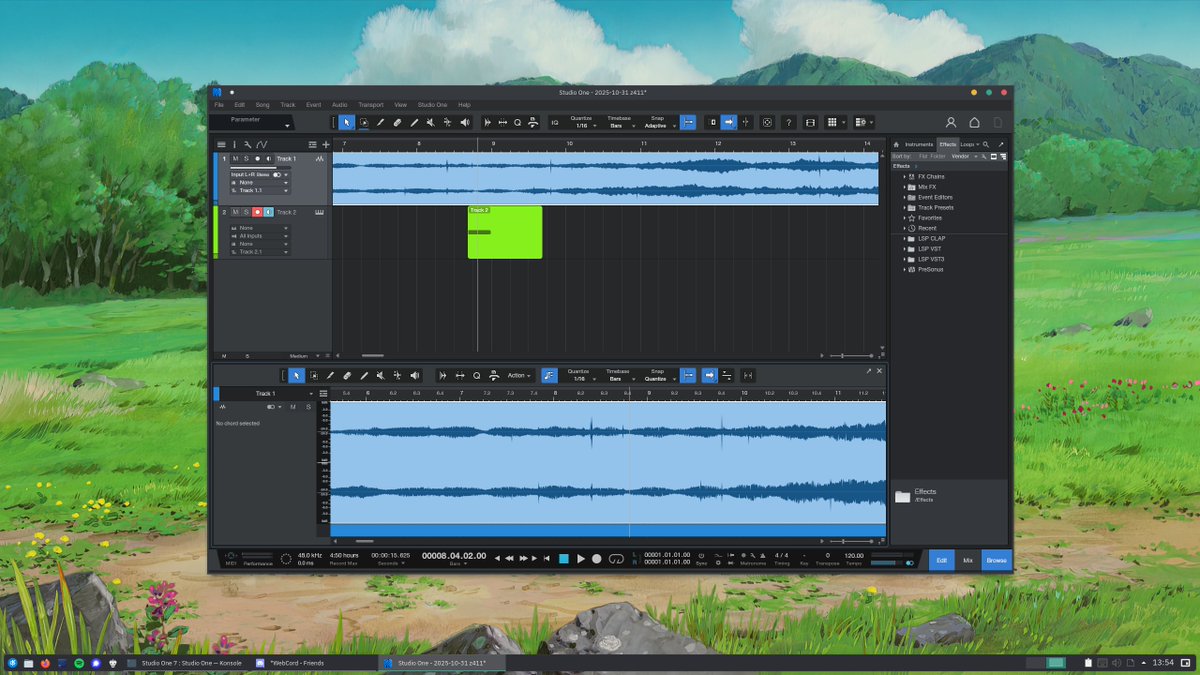Switch to the Loops browser tab

[x=966, y=145]
